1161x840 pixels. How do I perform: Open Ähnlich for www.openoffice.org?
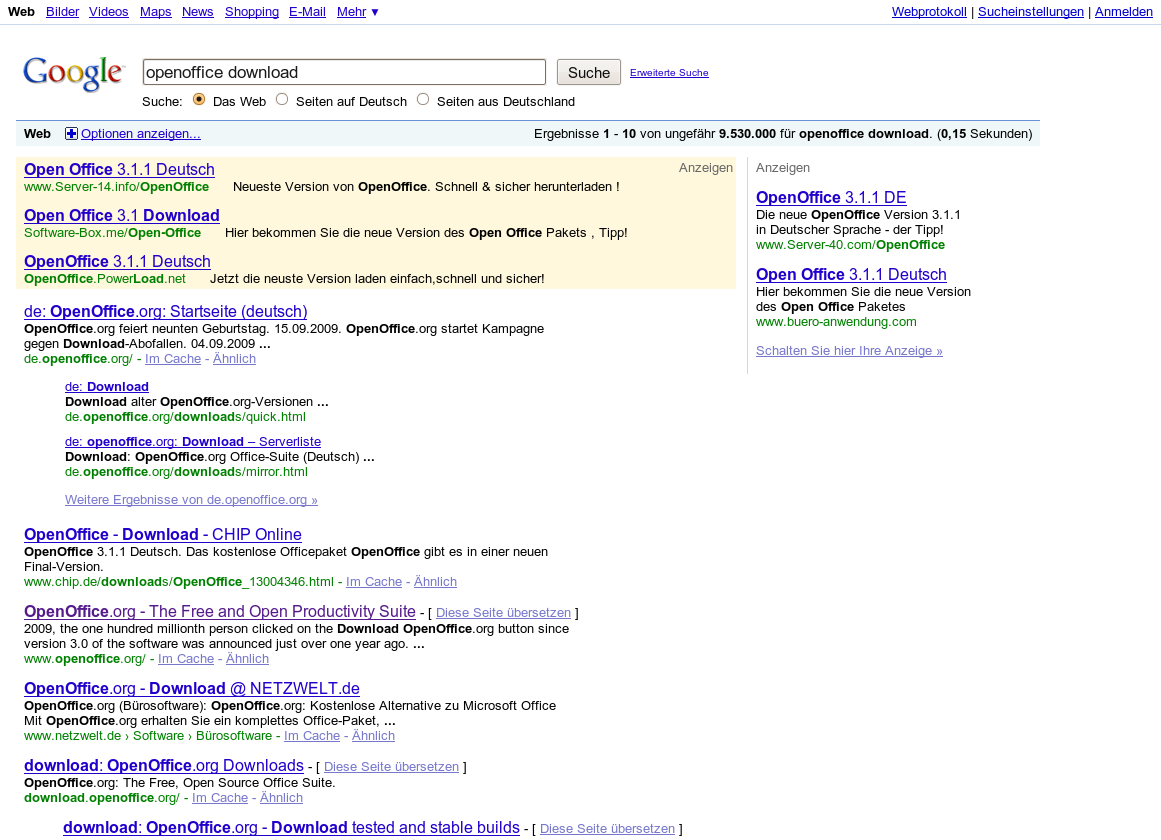pos(247,659)
